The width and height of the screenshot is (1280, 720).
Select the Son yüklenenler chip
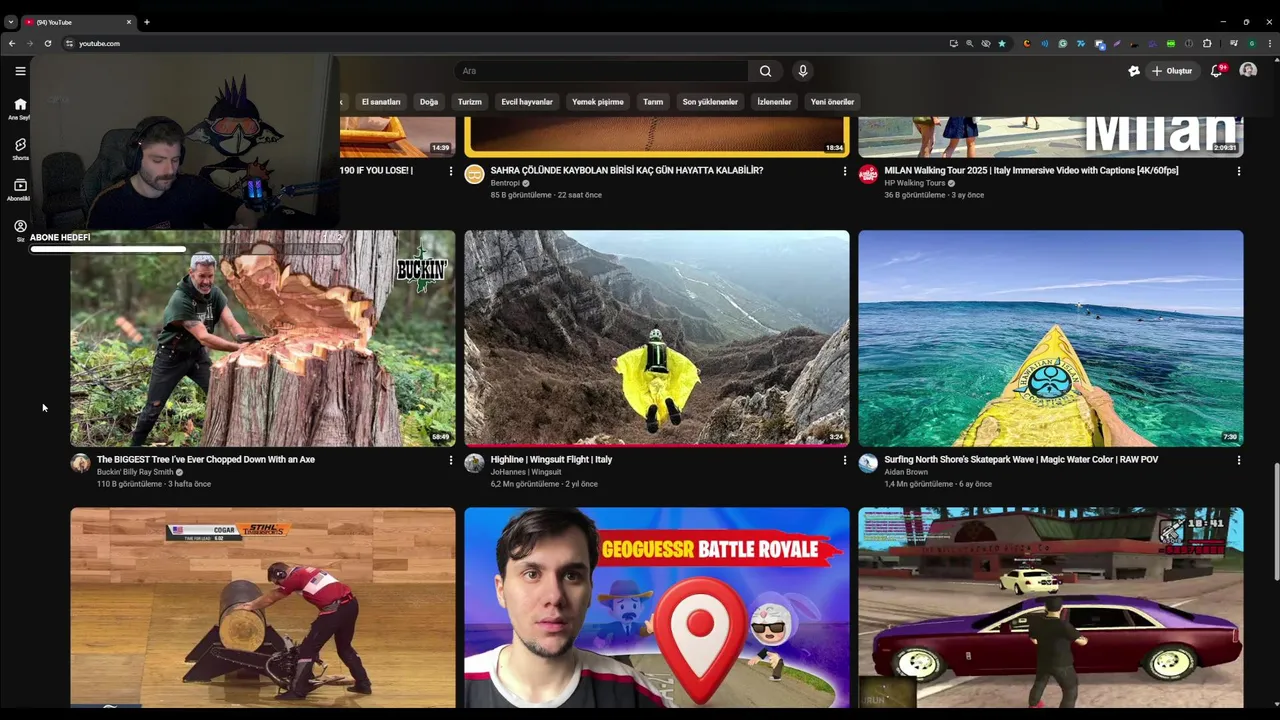(x=710, y=102)
